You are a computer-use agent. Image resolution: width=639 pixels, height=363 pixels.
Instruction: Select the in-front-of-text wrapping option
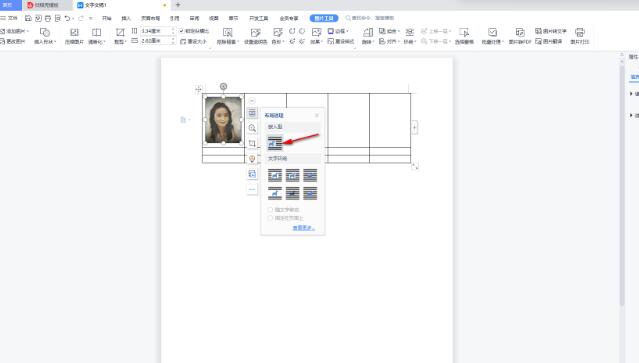(310, 193)
